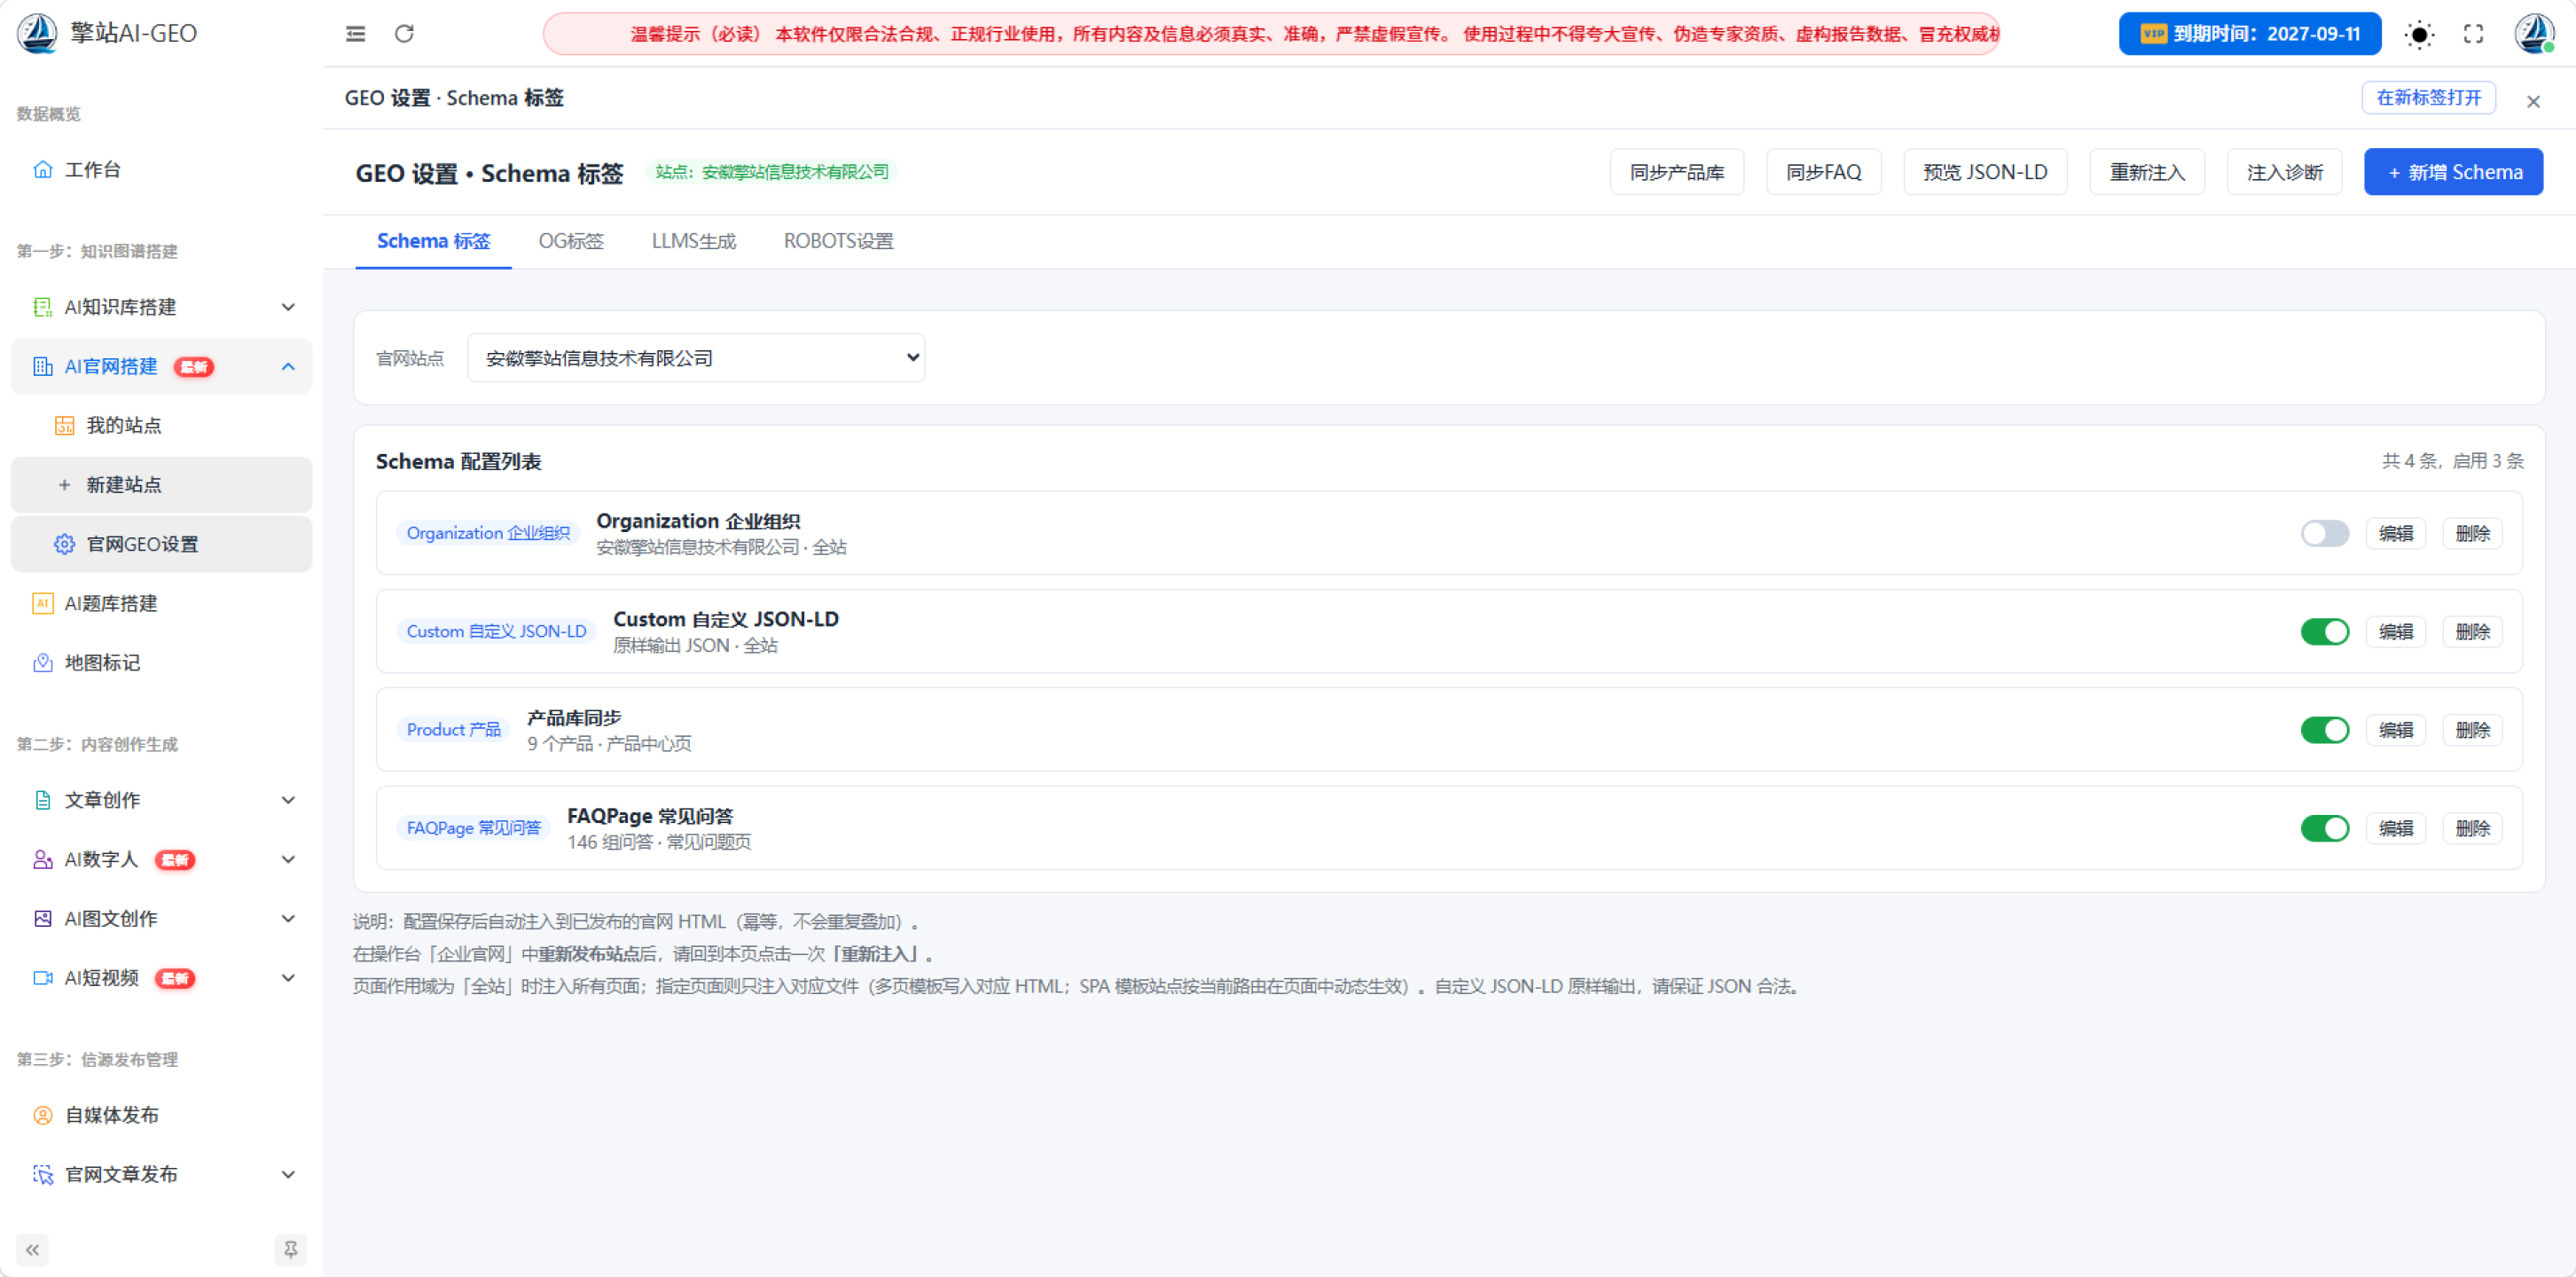Open the ROBOTS设置 tab

838,241
